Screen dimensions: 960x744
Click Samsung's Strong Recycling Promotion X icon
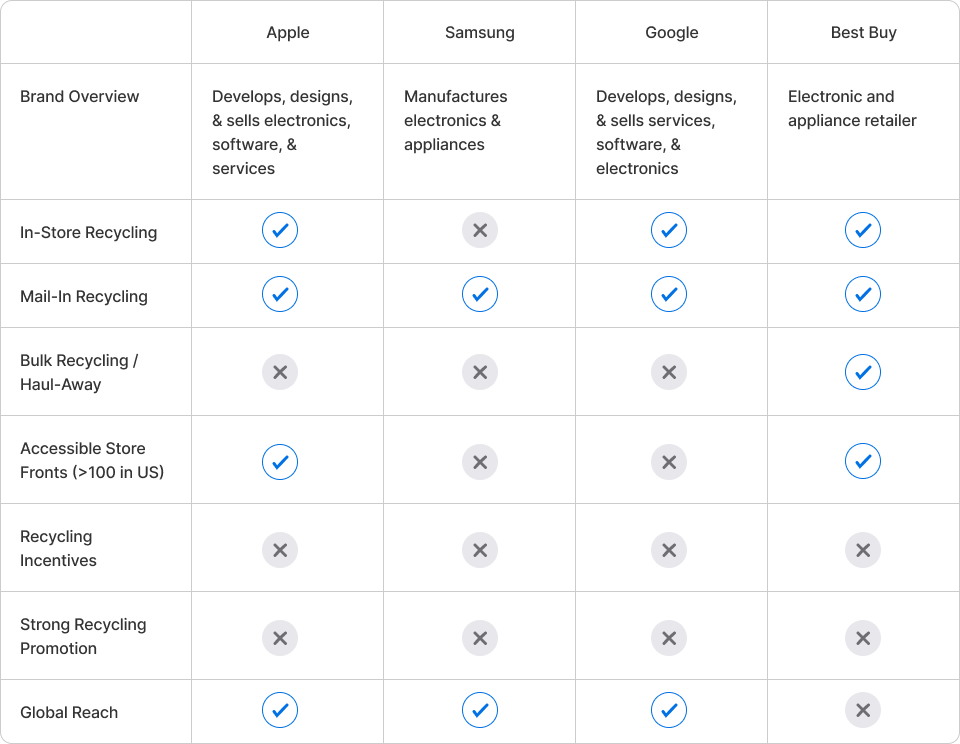[x=480, y=638]
